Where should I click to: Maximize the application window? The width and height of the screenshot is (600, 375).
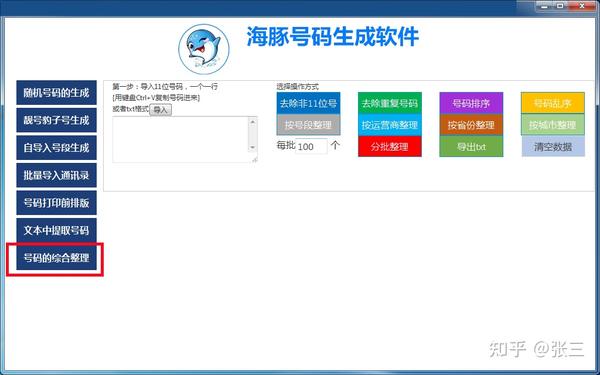pos(560,5)
